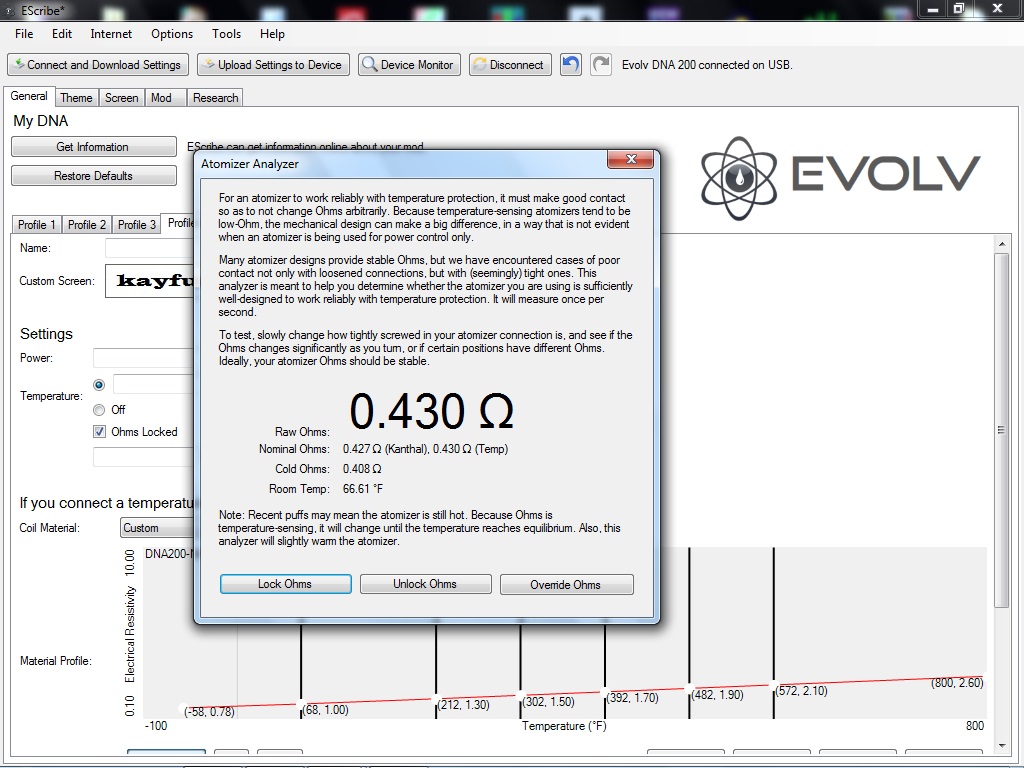Select the Profile 3 tab
The image size is (1024, 768).
pos(136,225)
